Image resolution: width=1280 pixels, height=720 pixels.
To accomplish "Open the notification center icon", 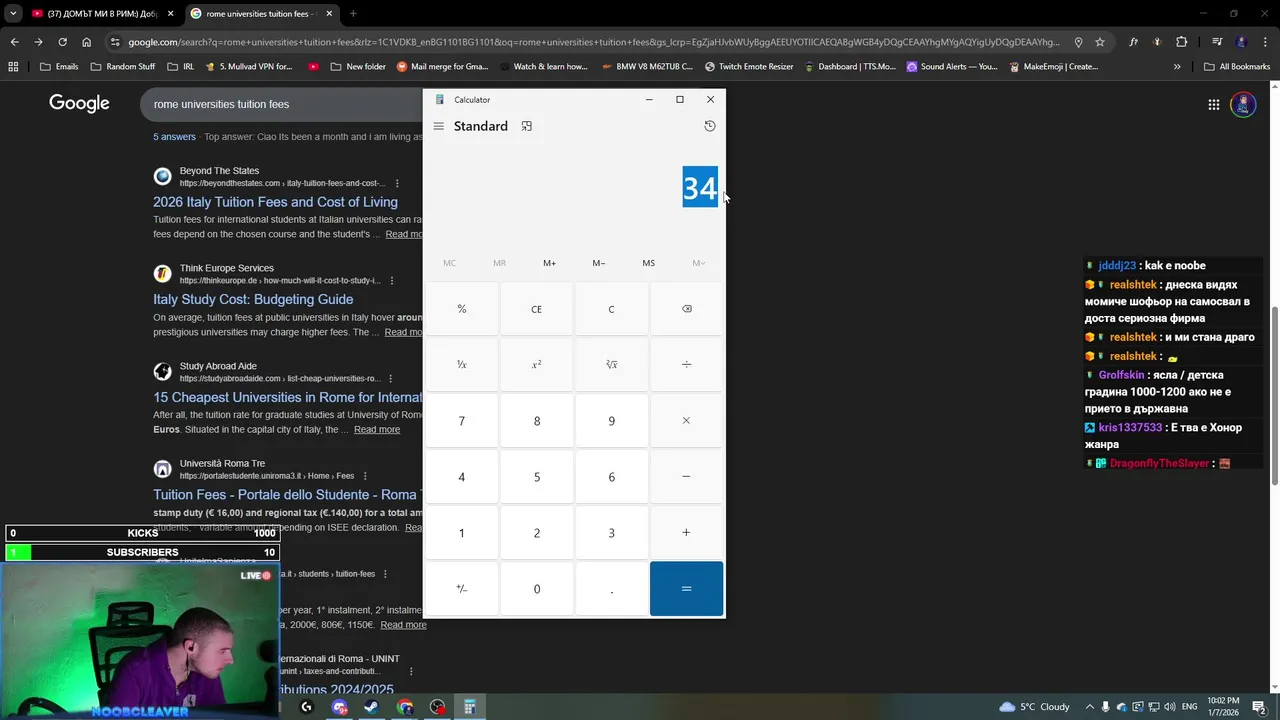I will (1259, 707).
